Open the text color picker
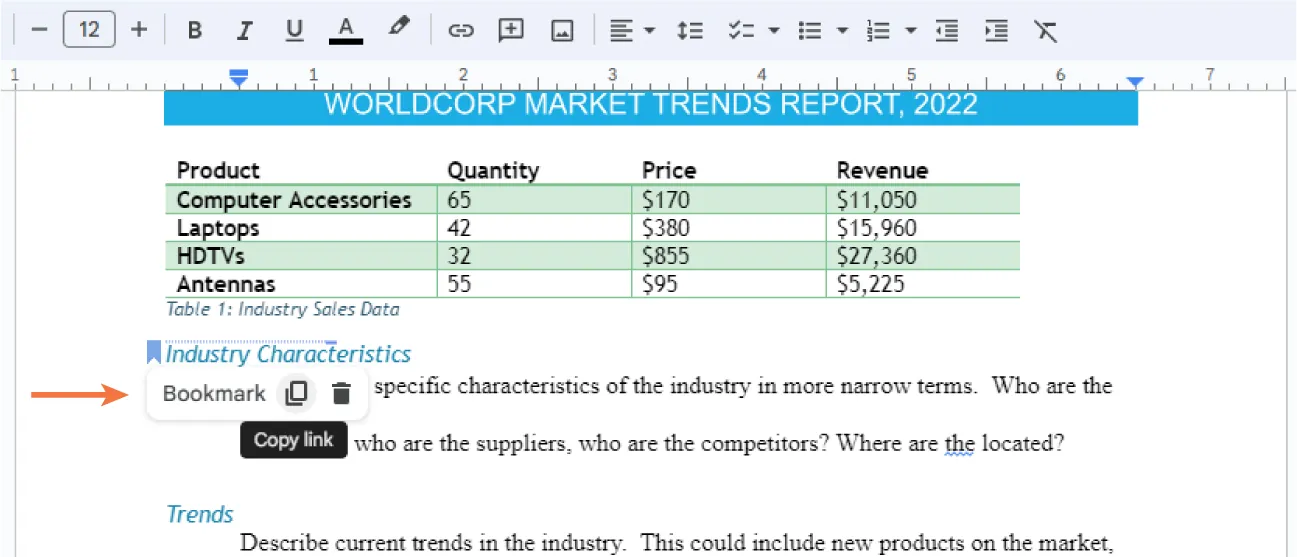Screen dimensions: 1297x557 [345, 30]
